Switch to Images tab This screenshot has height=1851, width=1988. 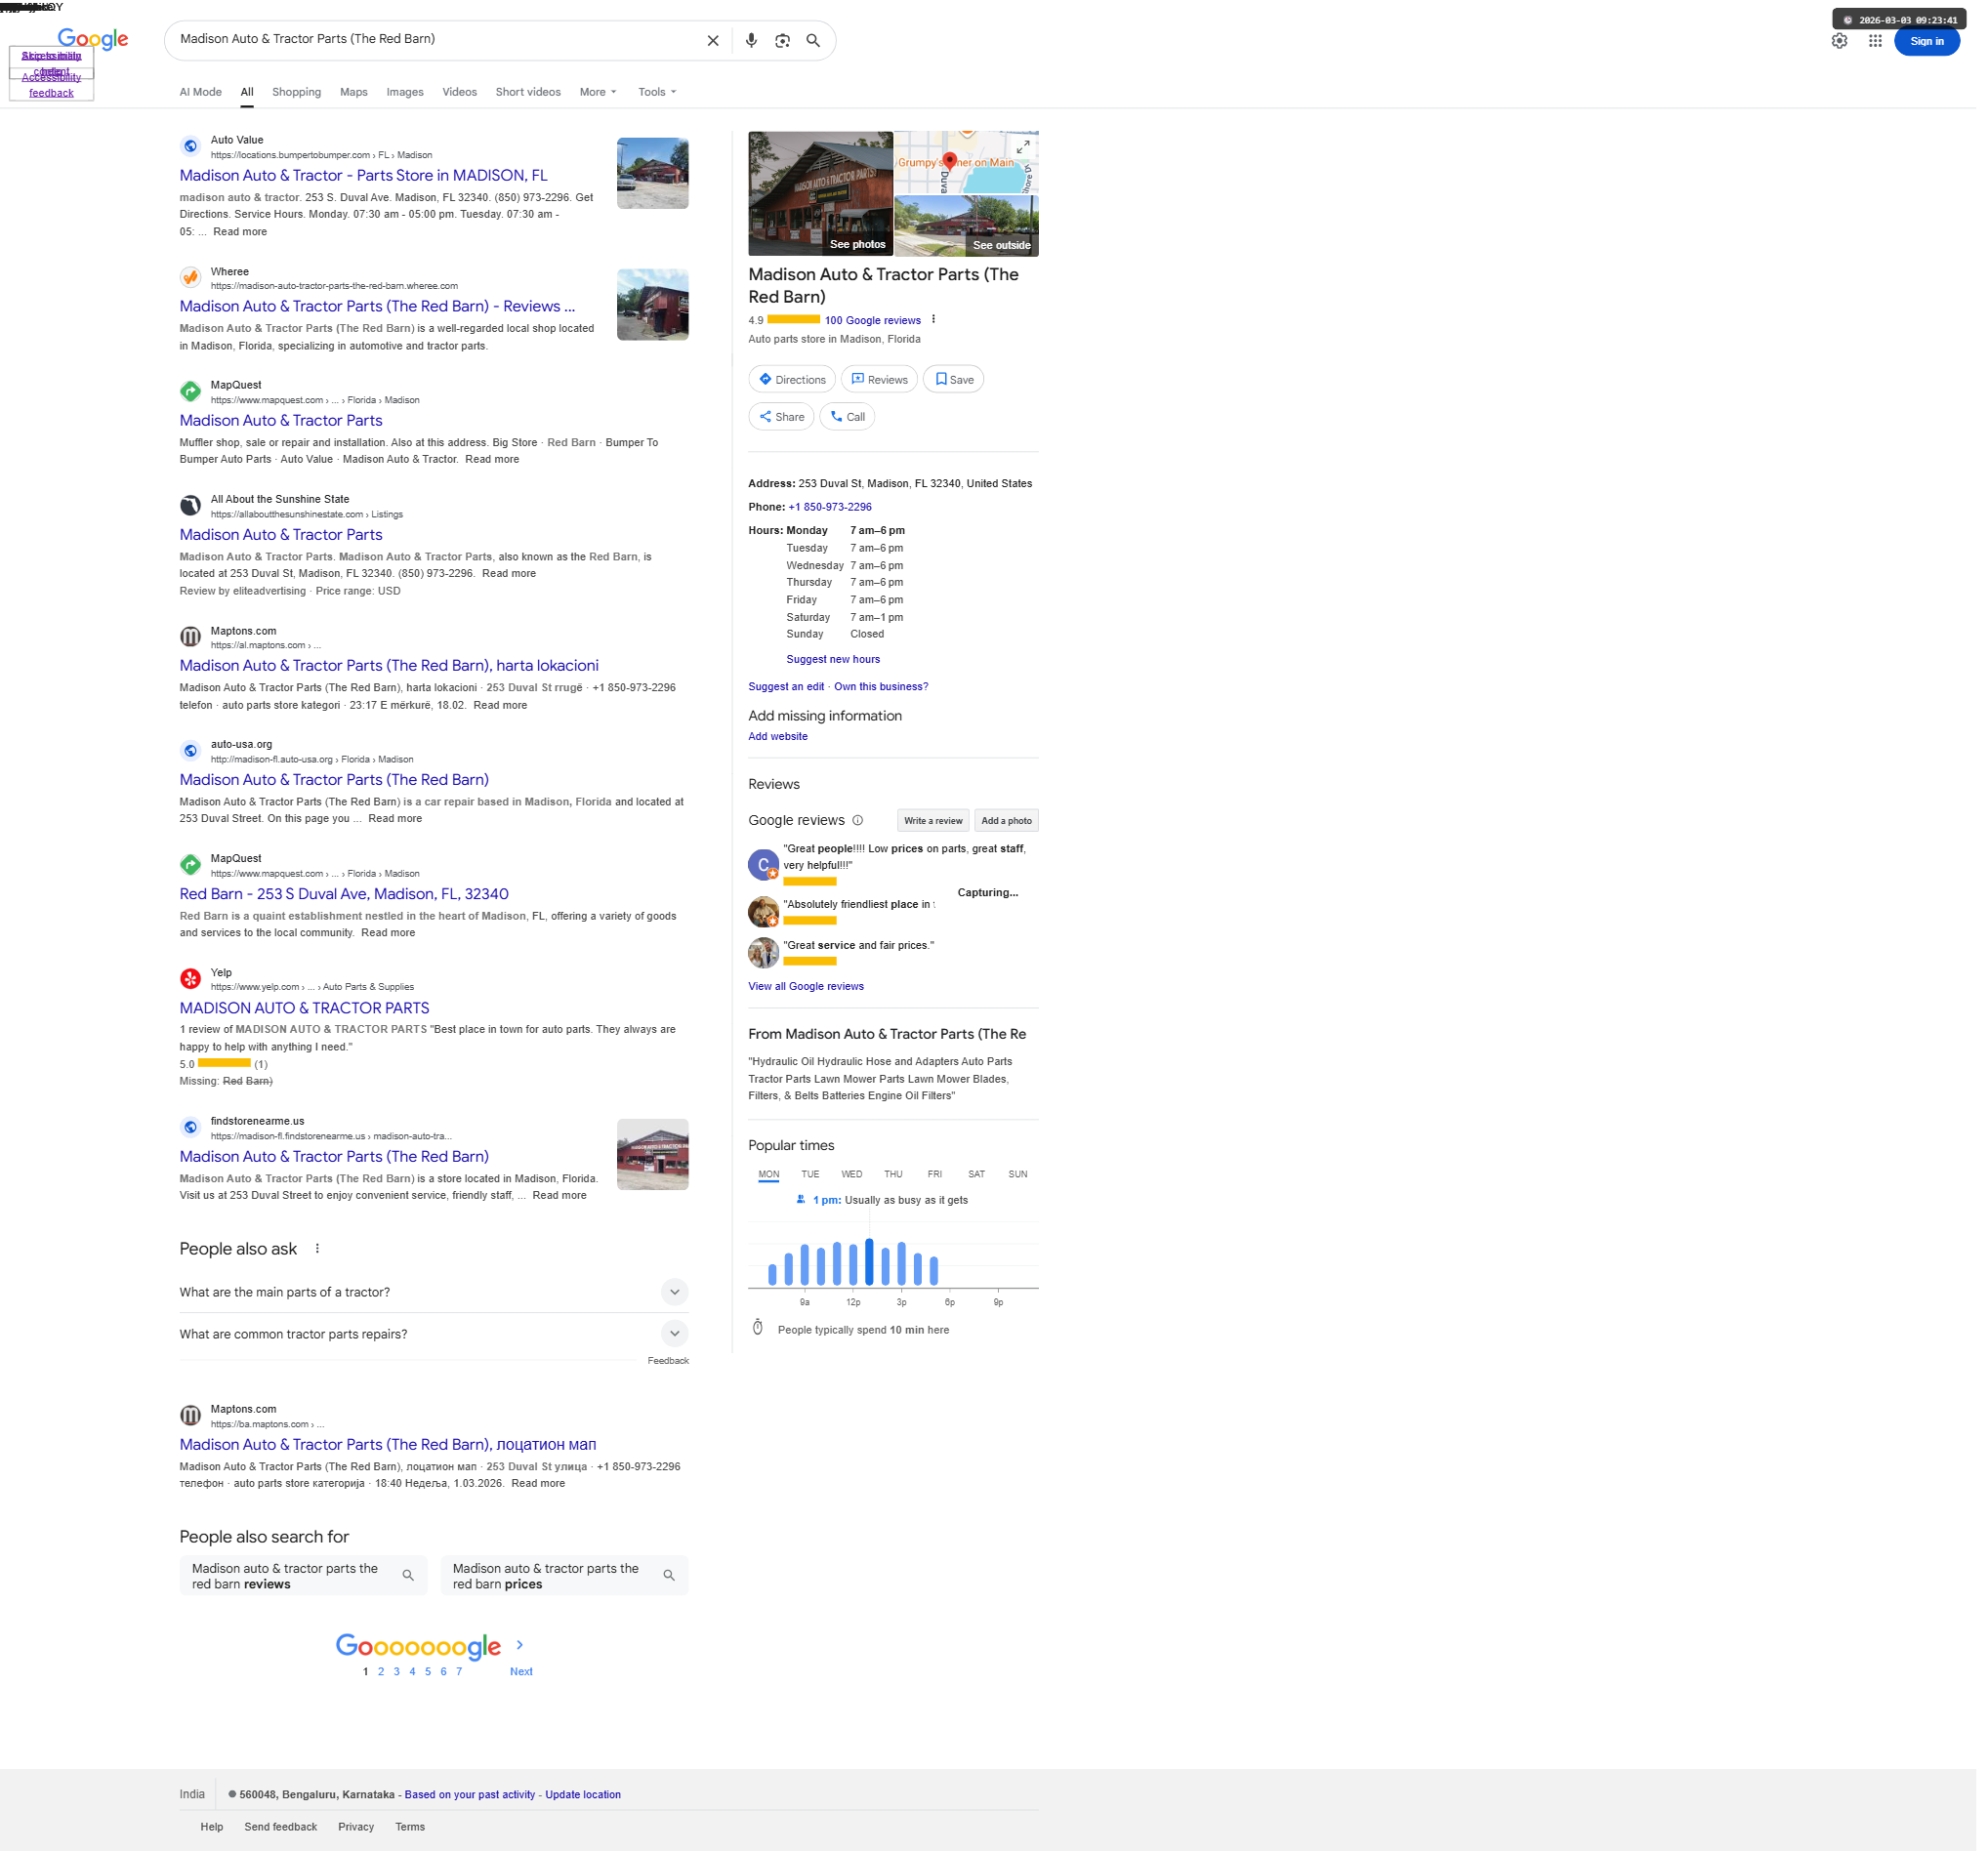(407, 93)
